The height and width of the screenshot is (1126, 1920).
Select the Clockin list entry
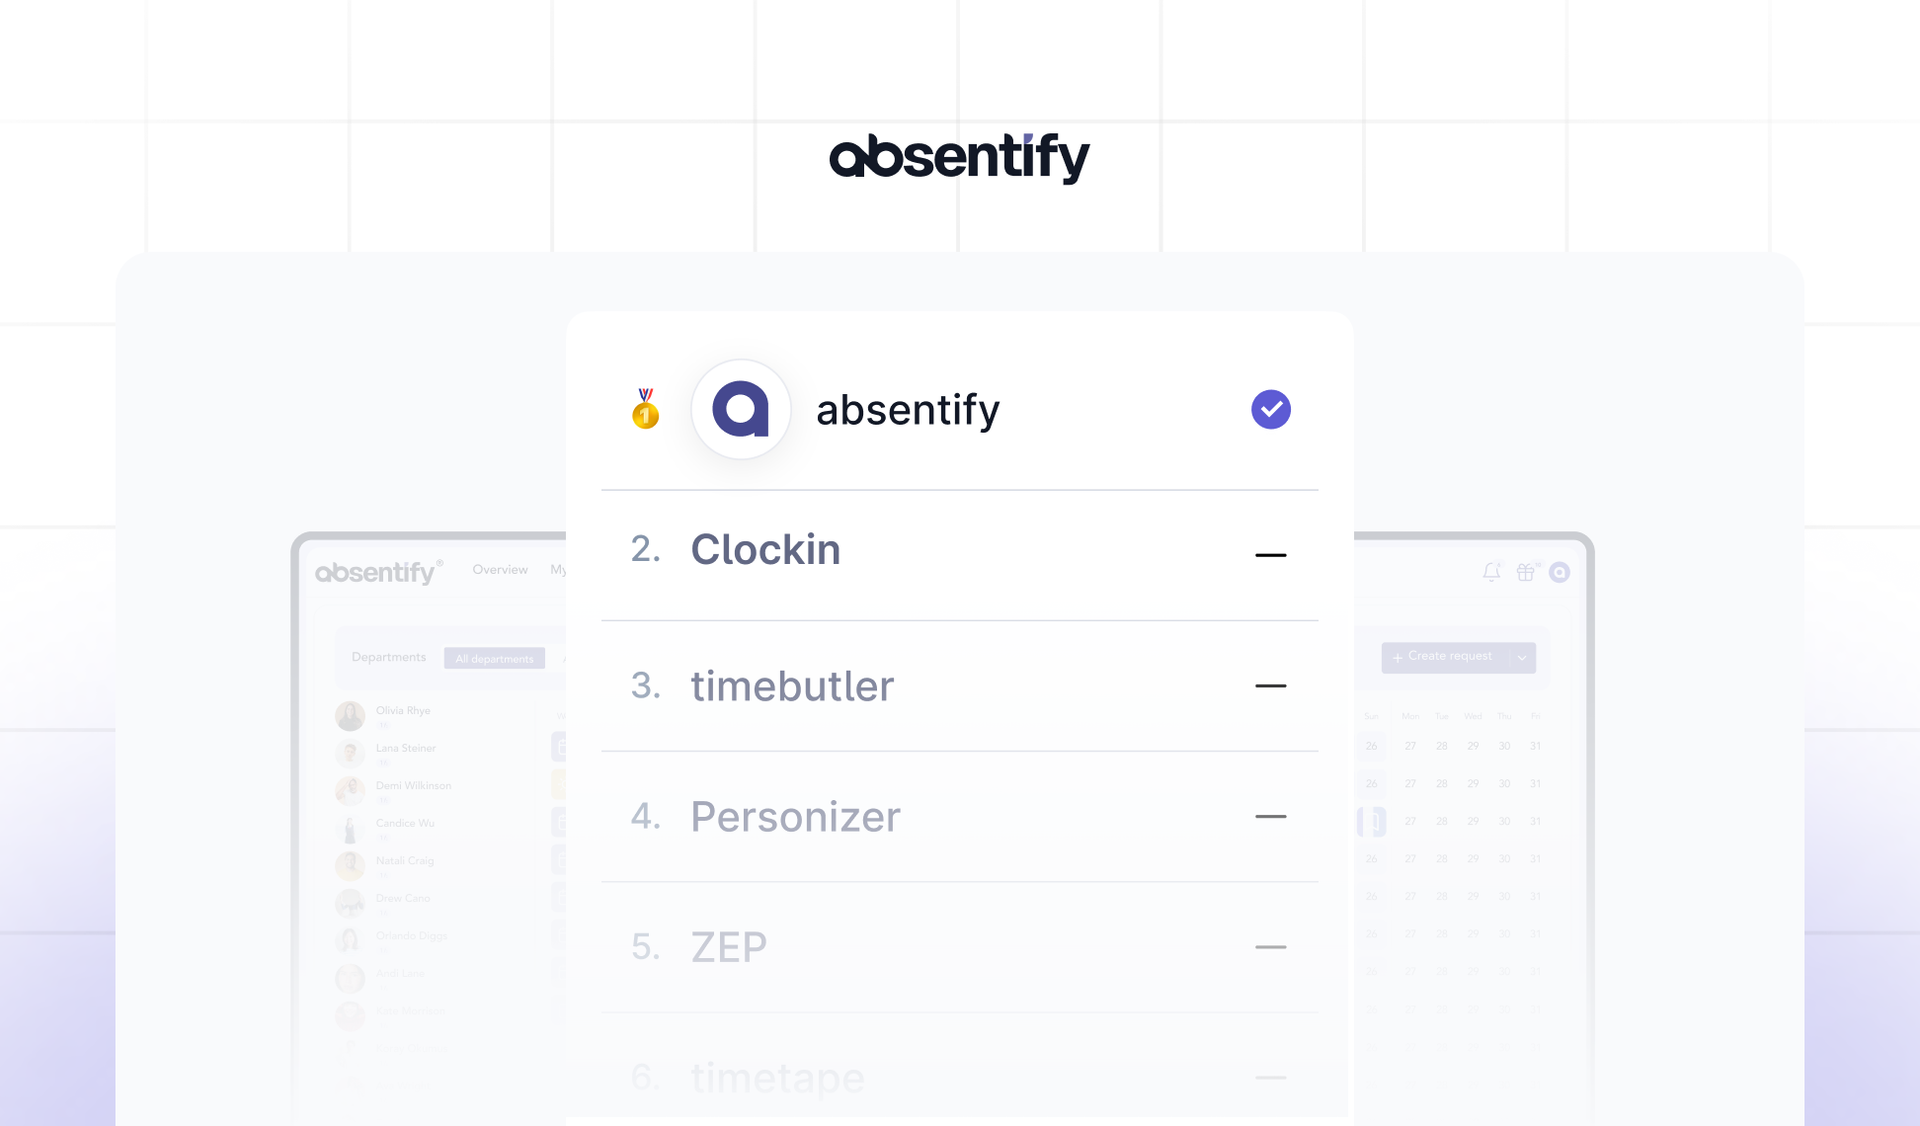(x=960, y=555)
